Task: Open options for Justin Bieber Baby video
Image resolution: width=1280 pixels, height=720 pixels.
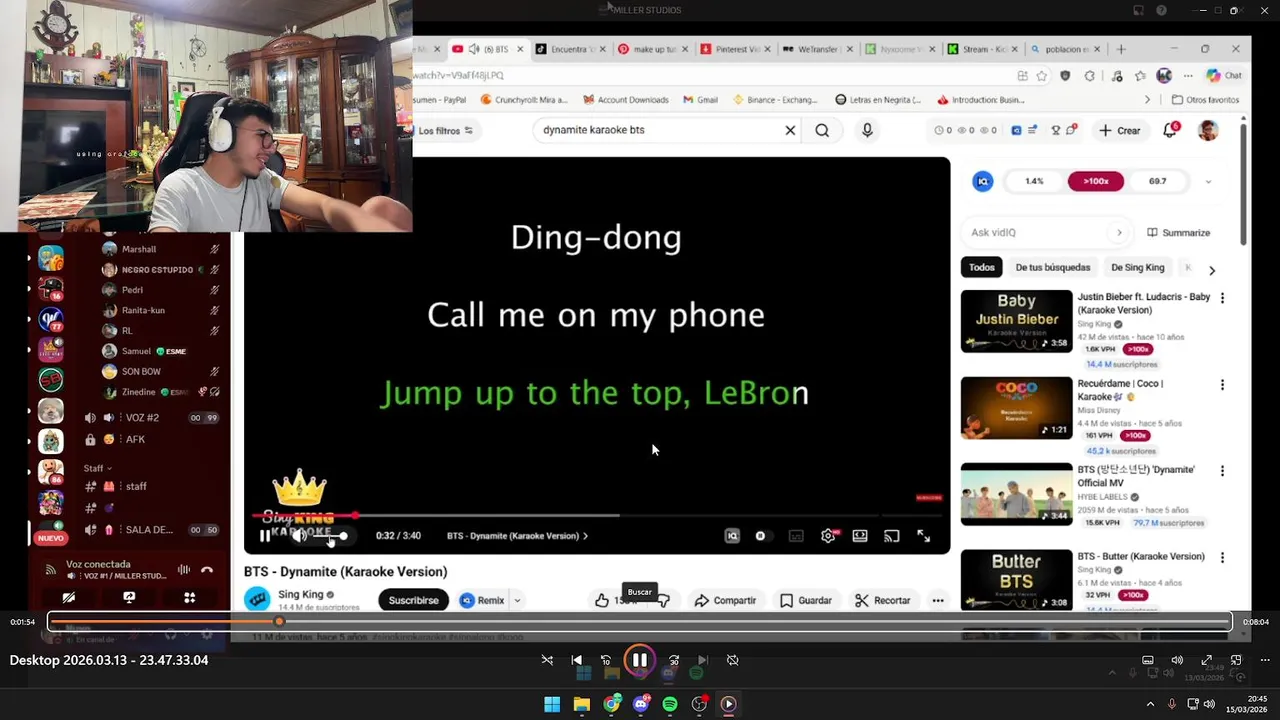Action: point(1222,298)
